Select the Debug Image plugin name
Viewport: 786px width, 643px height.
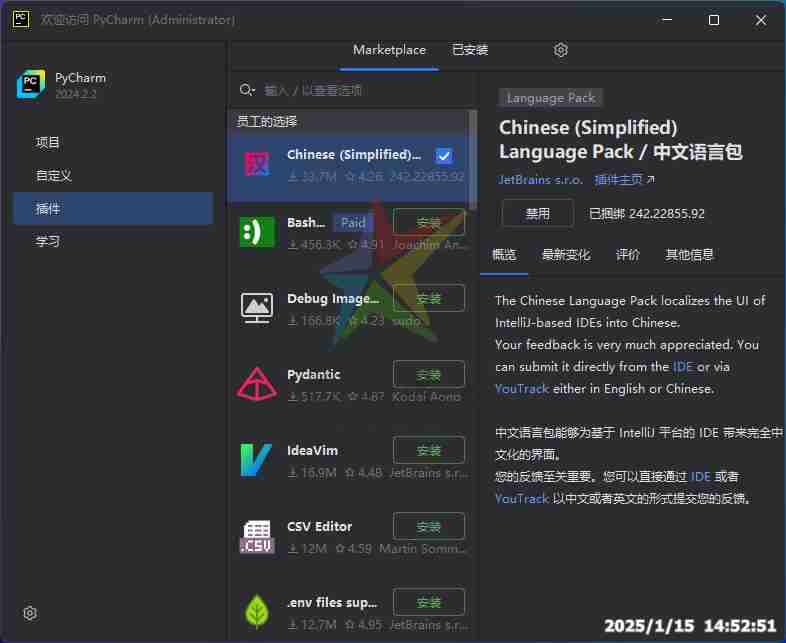pos(333,298)
